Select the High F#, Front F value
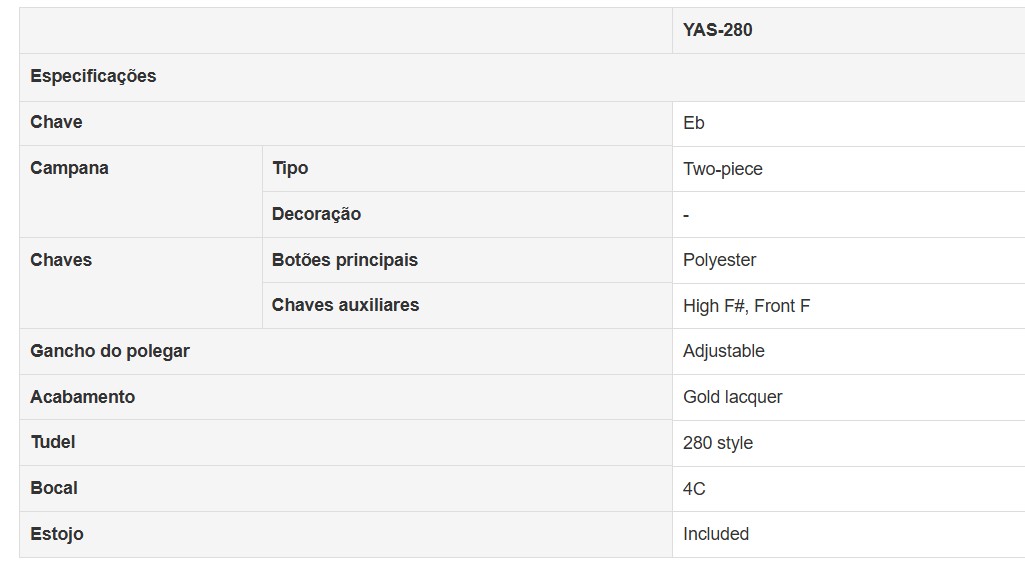The image size is (1025, 570). click(747, 306)
